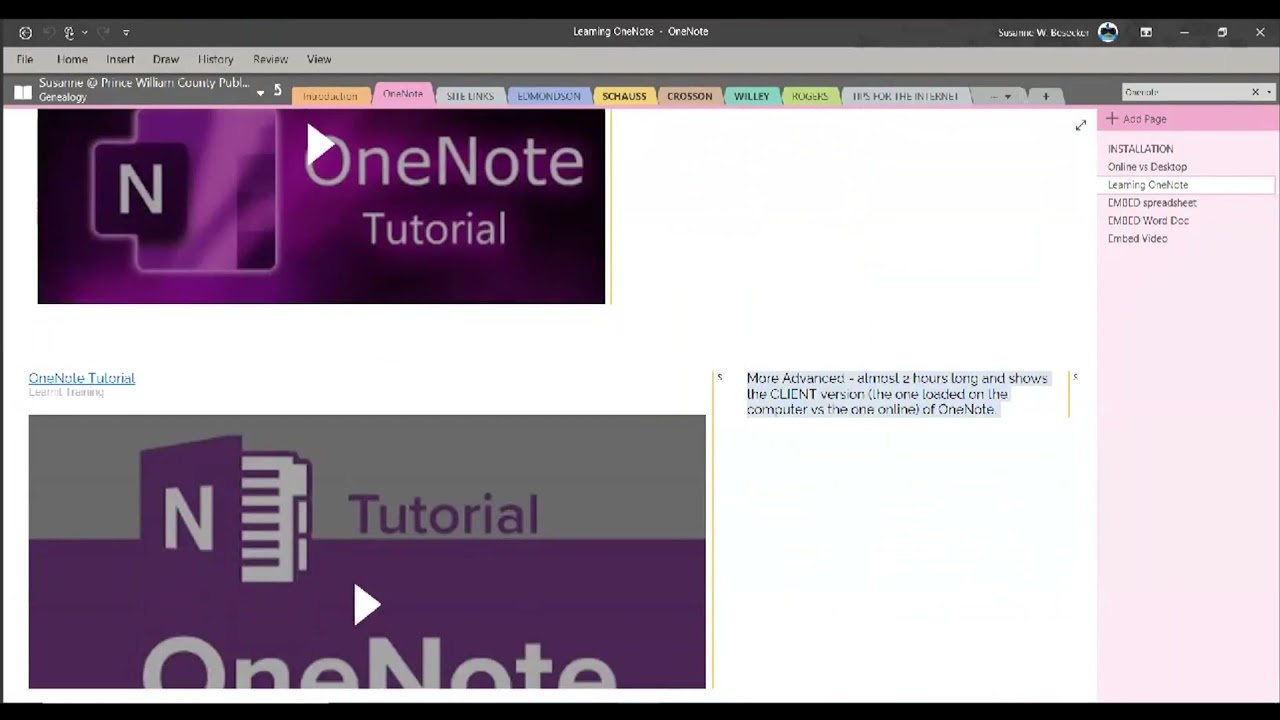Play the upper OneNote Tutorial video
Screen dimensions: 1280x720
pos(321,146)
